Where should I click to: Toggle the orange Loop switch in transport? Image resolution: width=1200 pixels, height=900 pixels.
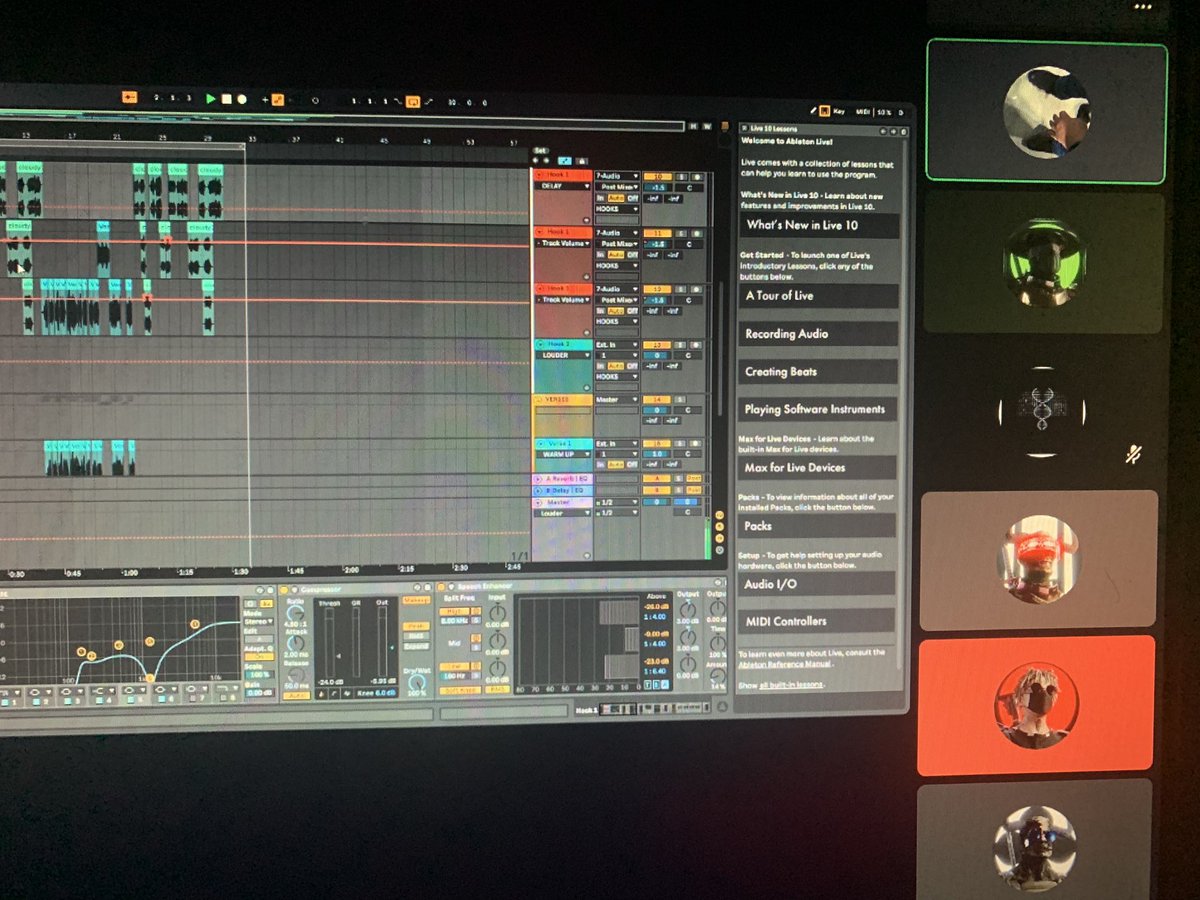412,102
